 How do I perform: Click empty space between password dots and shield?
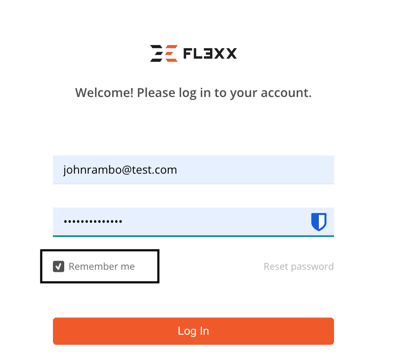pyautogui.click(x=217, y=222)
